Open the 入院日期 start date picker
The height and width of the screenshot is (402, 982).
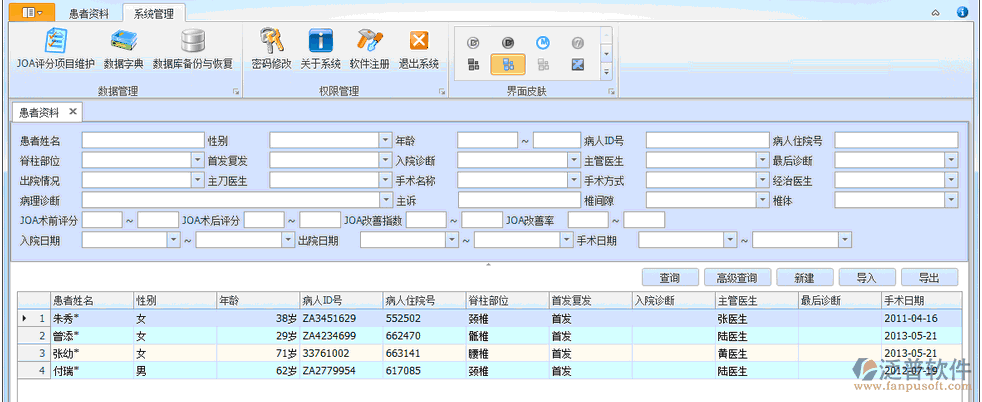click(x=173, y=240)
